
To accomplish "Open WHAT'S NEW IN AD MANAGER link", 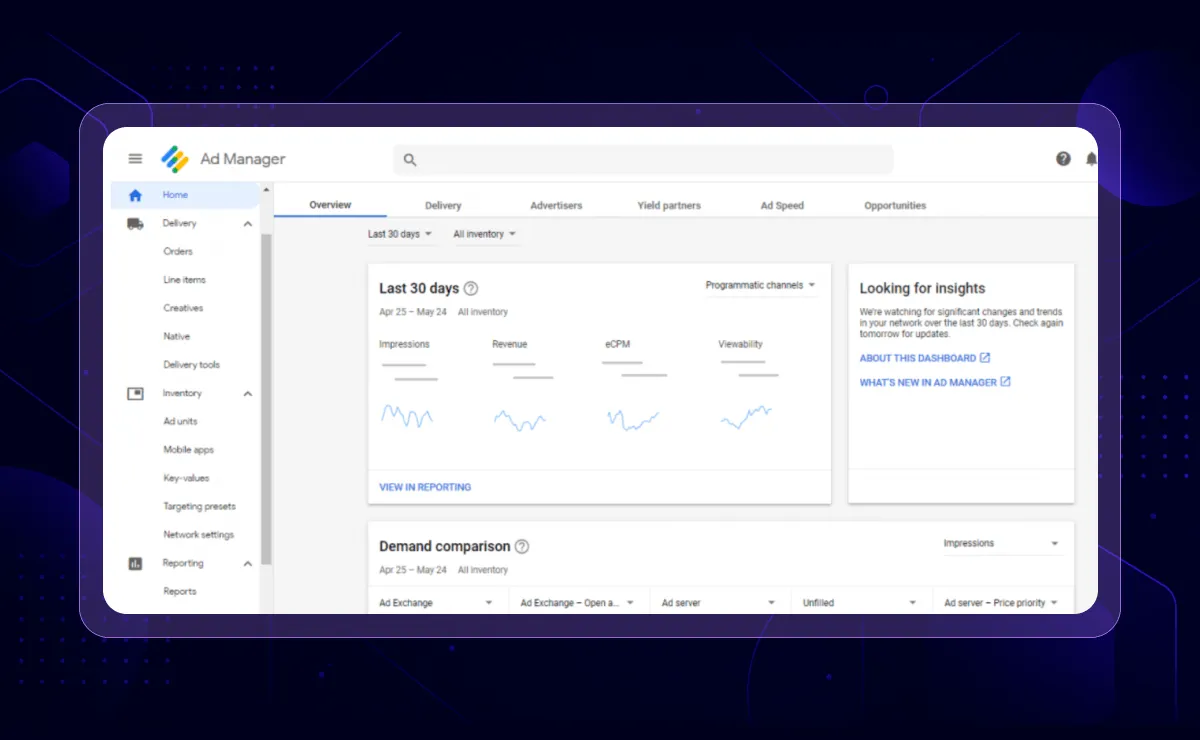I will coord(928,382).
